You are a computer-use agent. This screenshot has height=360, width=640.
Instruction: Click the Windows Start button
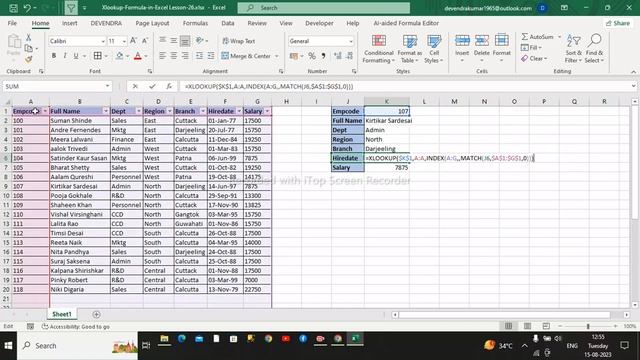[x=8, y=346]
